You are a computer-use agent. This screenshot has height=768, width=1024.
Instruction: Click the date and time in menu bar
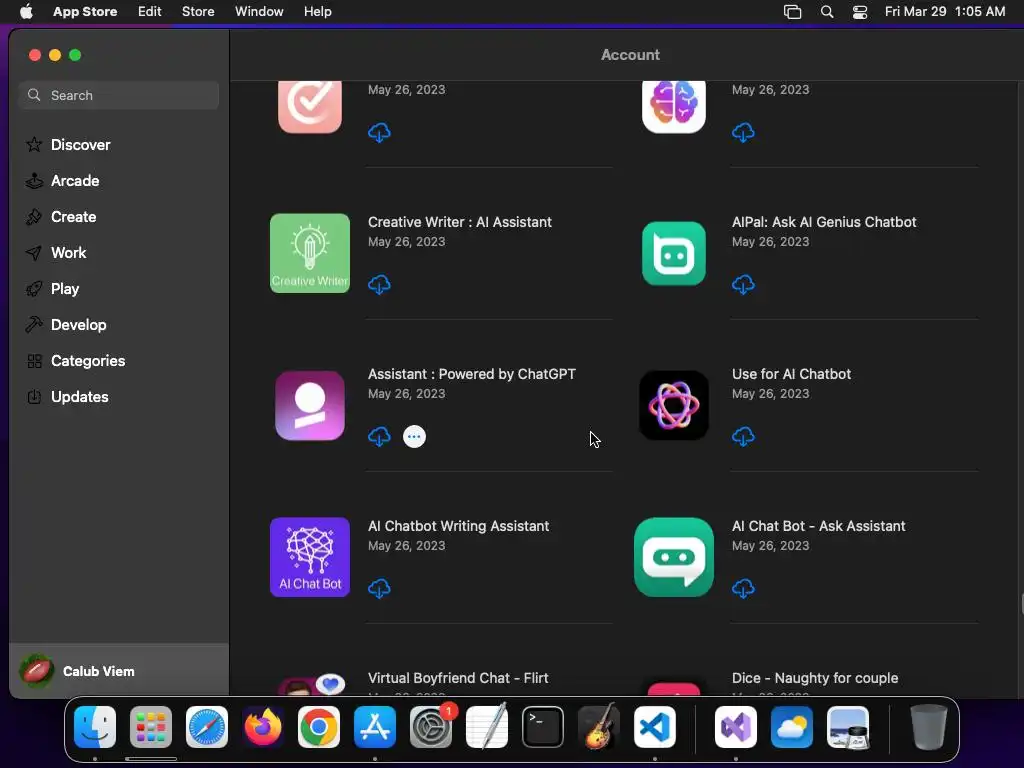[x=945, y=12]
